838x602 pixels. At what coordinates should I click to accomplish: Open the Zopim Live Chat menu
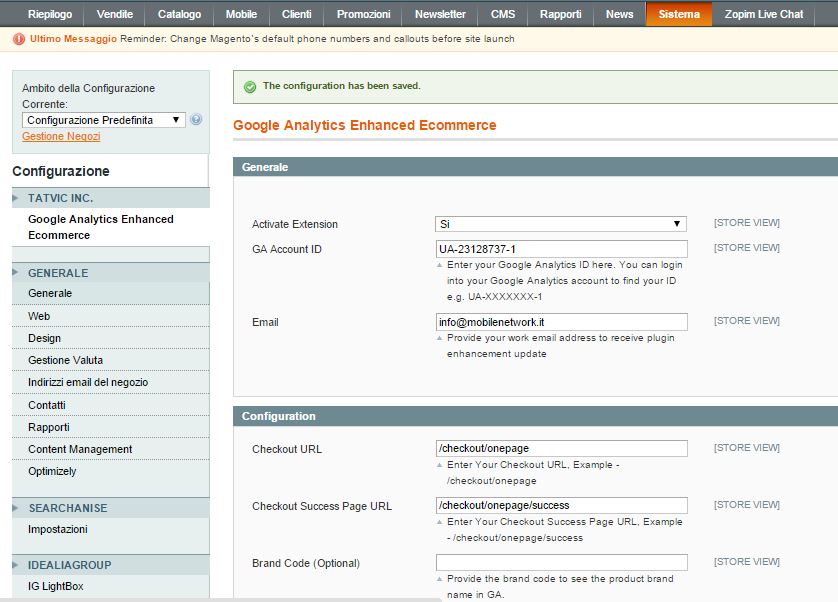click(764, 14)
